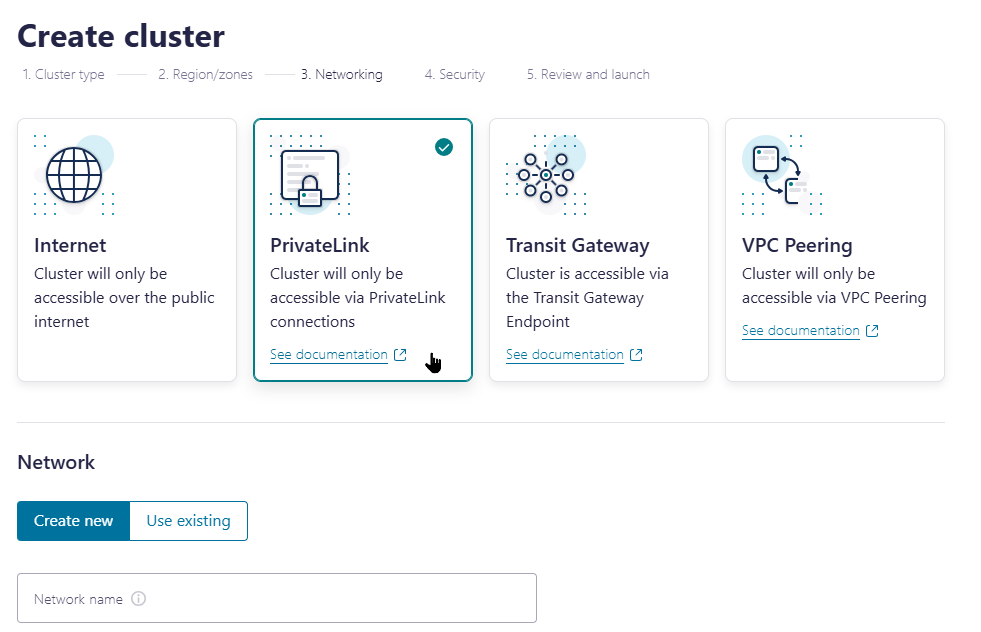The width and height of the screenshot is (981, 632).
Task: Choose the Internet networking card title
Action: click(x=70, y=245)
